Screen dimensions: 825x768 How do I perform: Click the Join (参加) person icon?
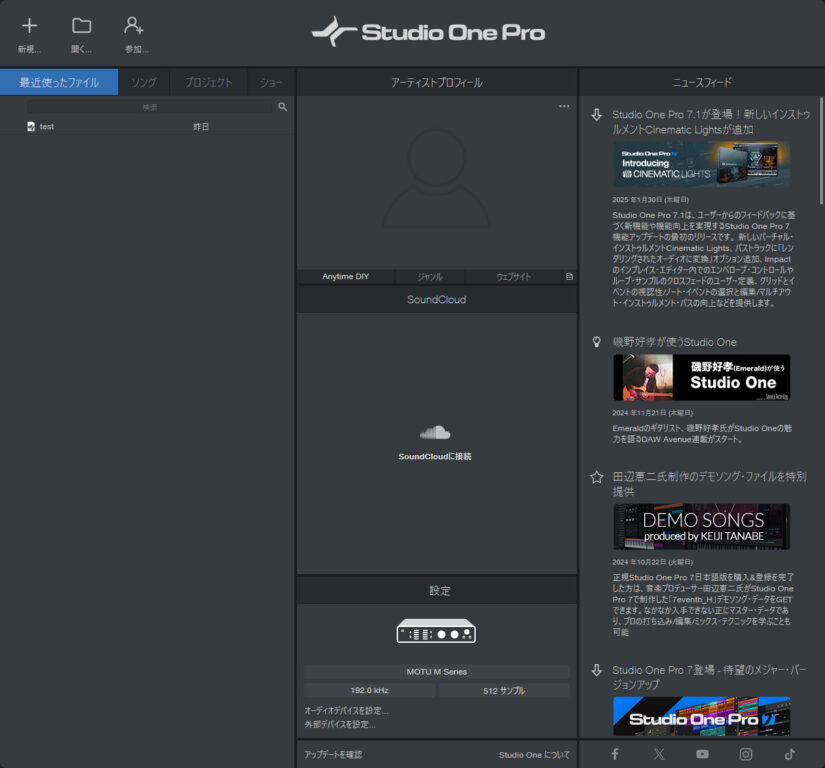coord(134,26)
